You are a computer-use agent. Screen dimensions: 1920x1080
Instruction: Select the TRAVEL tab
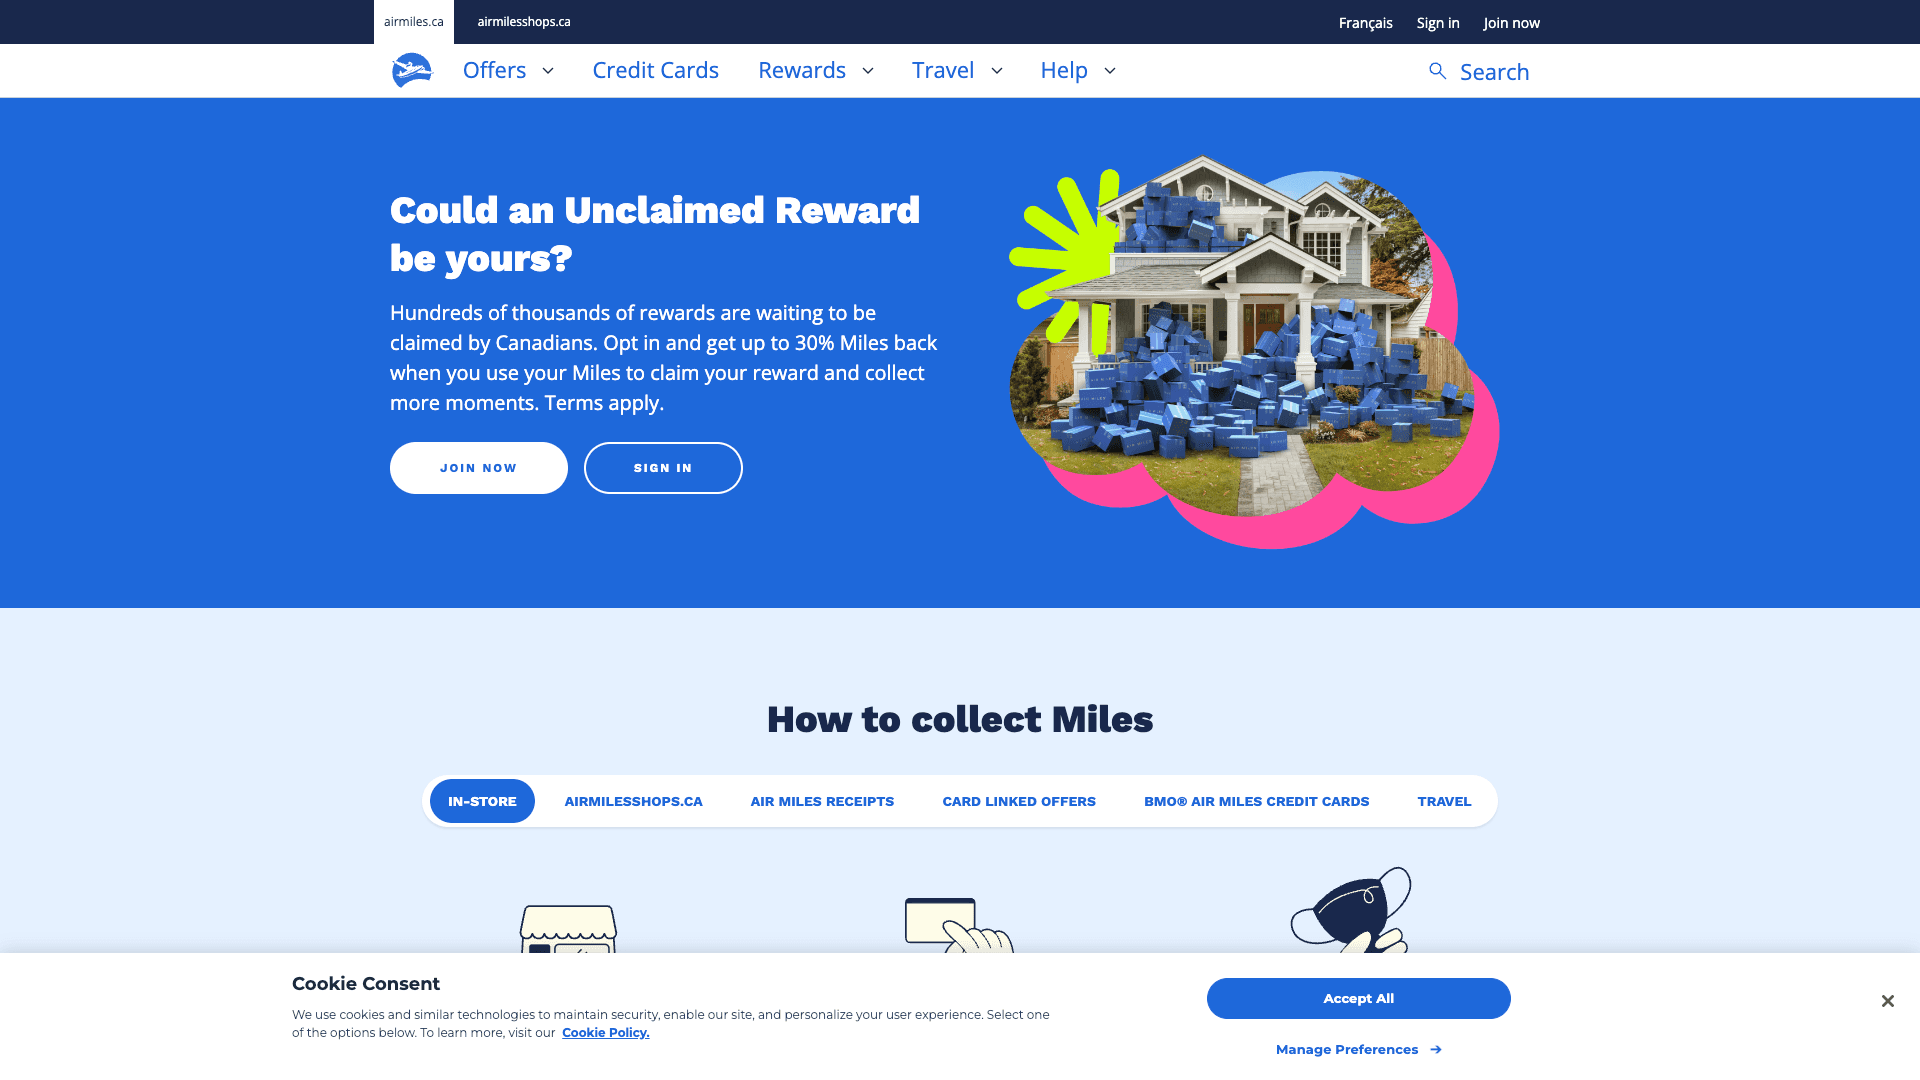point(1444,800)
